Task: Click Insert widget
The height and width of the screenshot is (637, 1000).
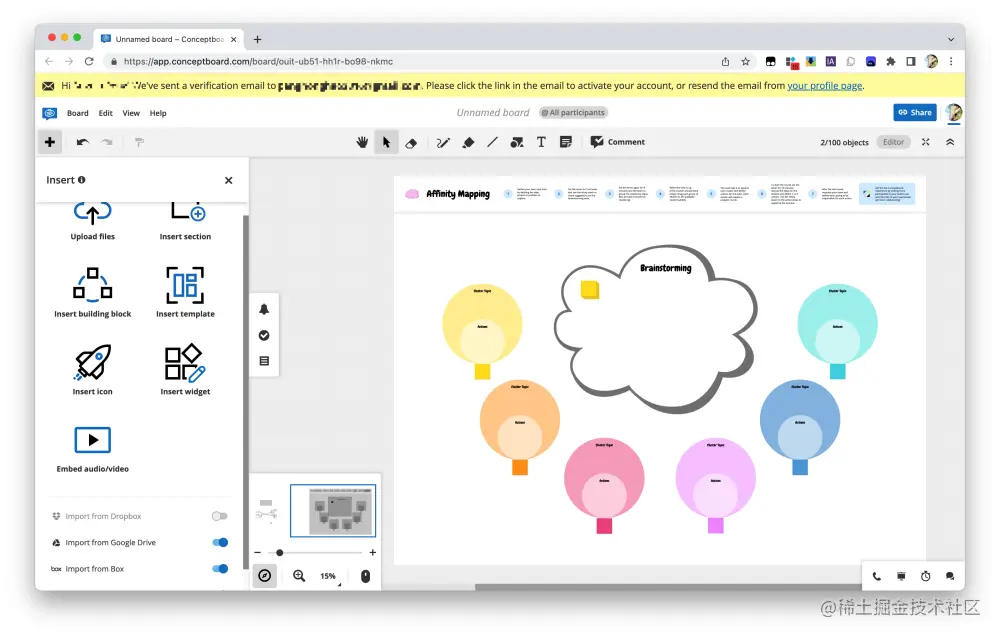Action: point(185,370)
